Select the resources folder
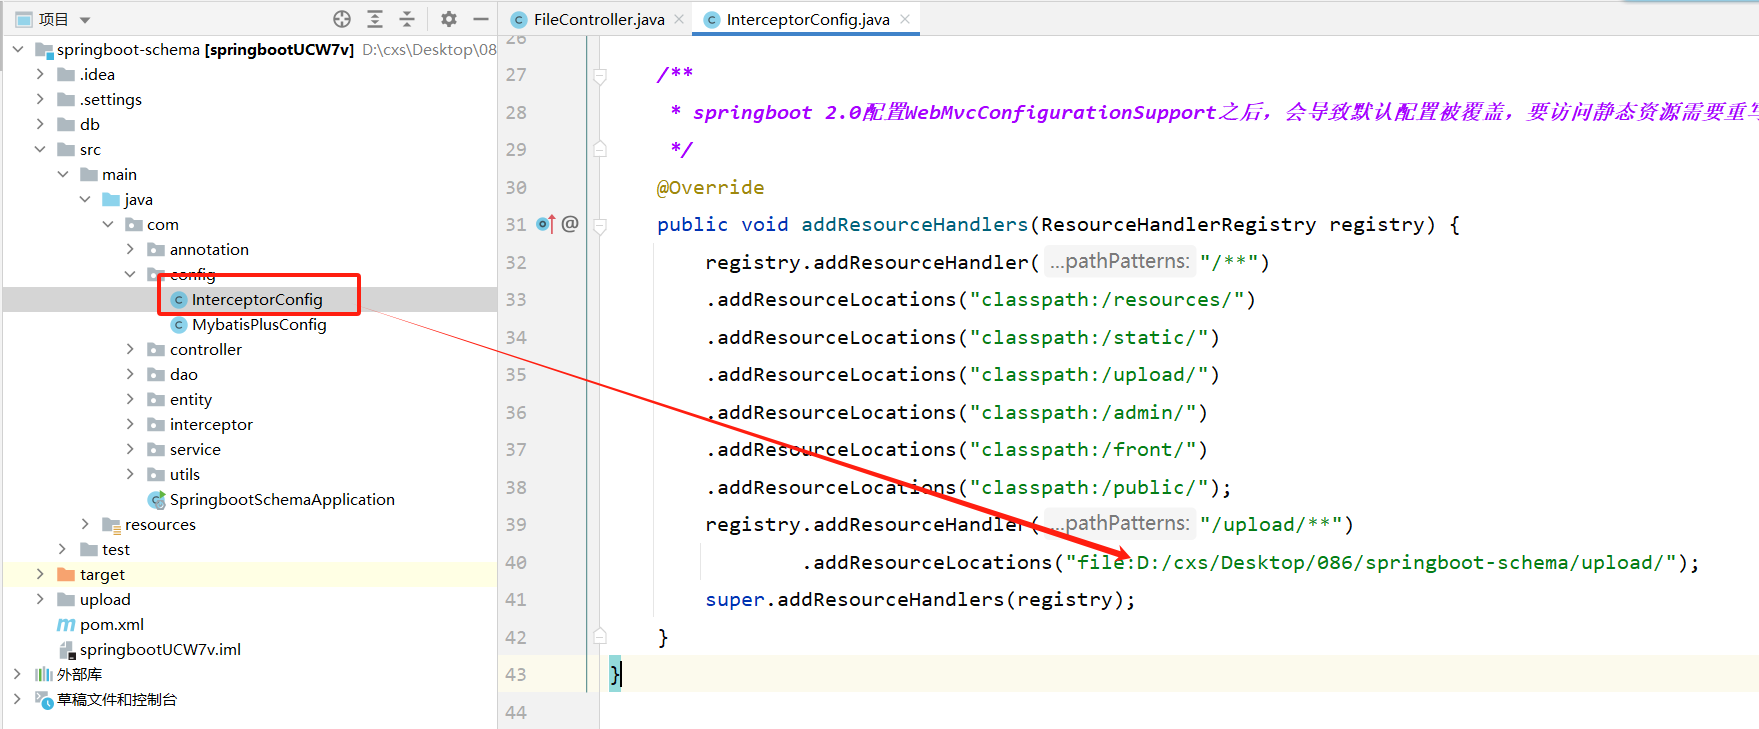This screenshot has height=729, width=1759. click(160, 524)
